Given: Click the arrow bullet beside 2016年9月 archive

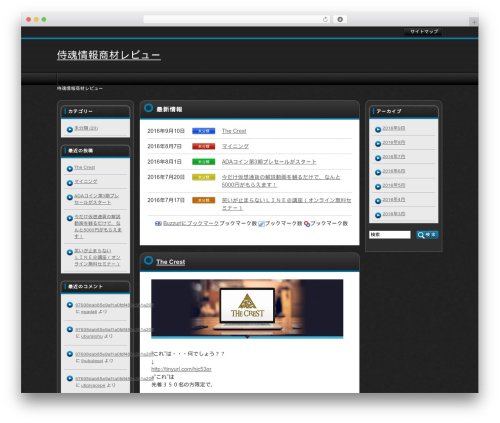Looking at the screenshot, I should pyautogui.click(x=378, y=129).
